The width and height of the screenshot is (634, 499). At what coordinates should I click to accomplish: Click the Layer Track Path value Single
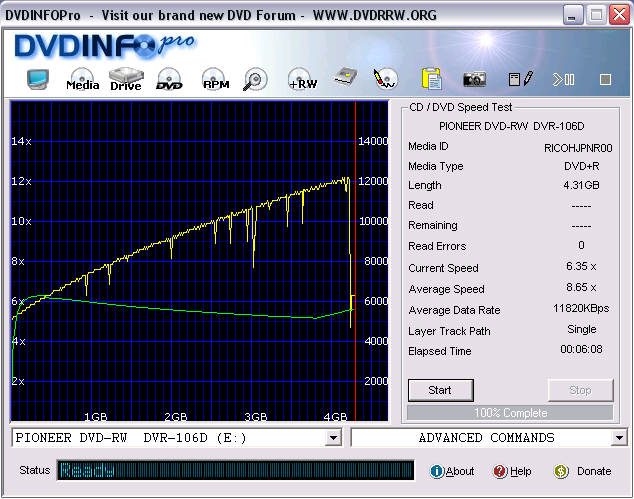point(581,330)
